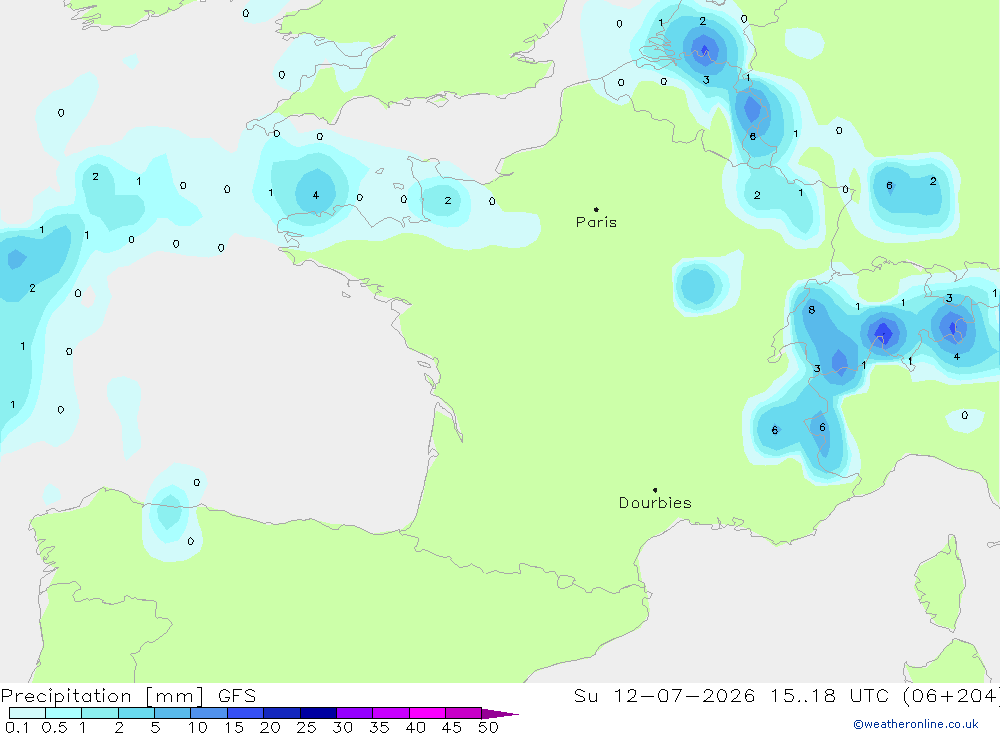1000x733 pixels.
Task: Pick the 25–30 mm navy legend swatch
Action: pos(318,713)
